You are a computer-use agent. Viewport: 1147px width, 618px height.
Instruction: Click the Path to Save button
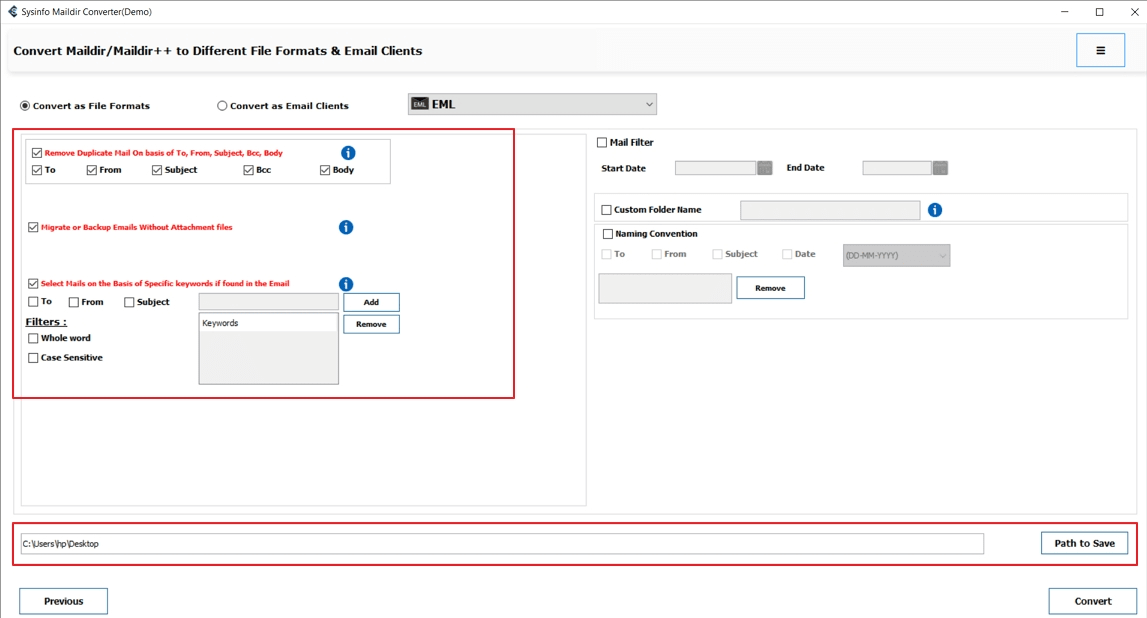pos(1084,543)
